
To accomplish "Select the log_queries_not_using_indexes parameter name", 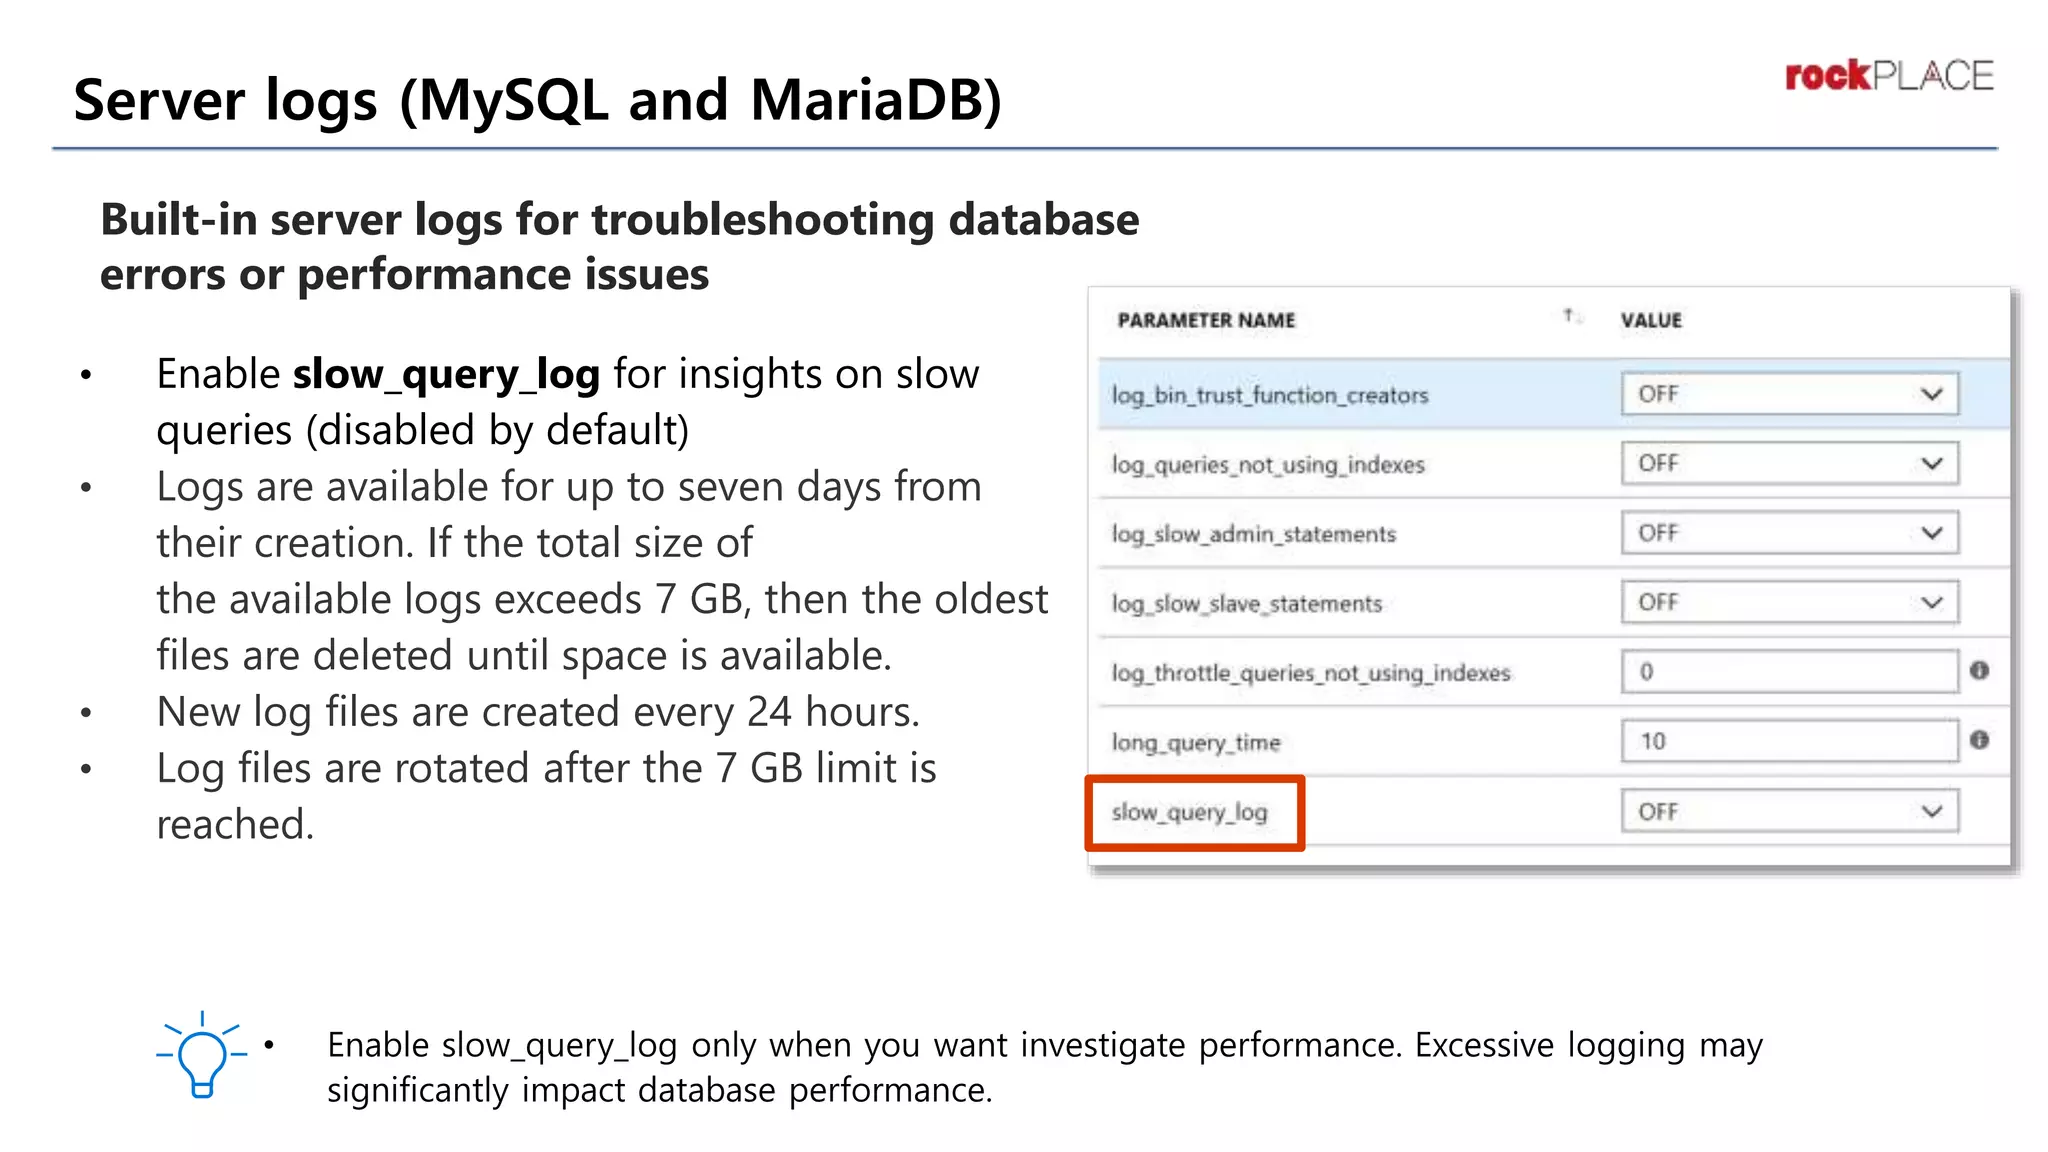I will (x=1268, y=465).
